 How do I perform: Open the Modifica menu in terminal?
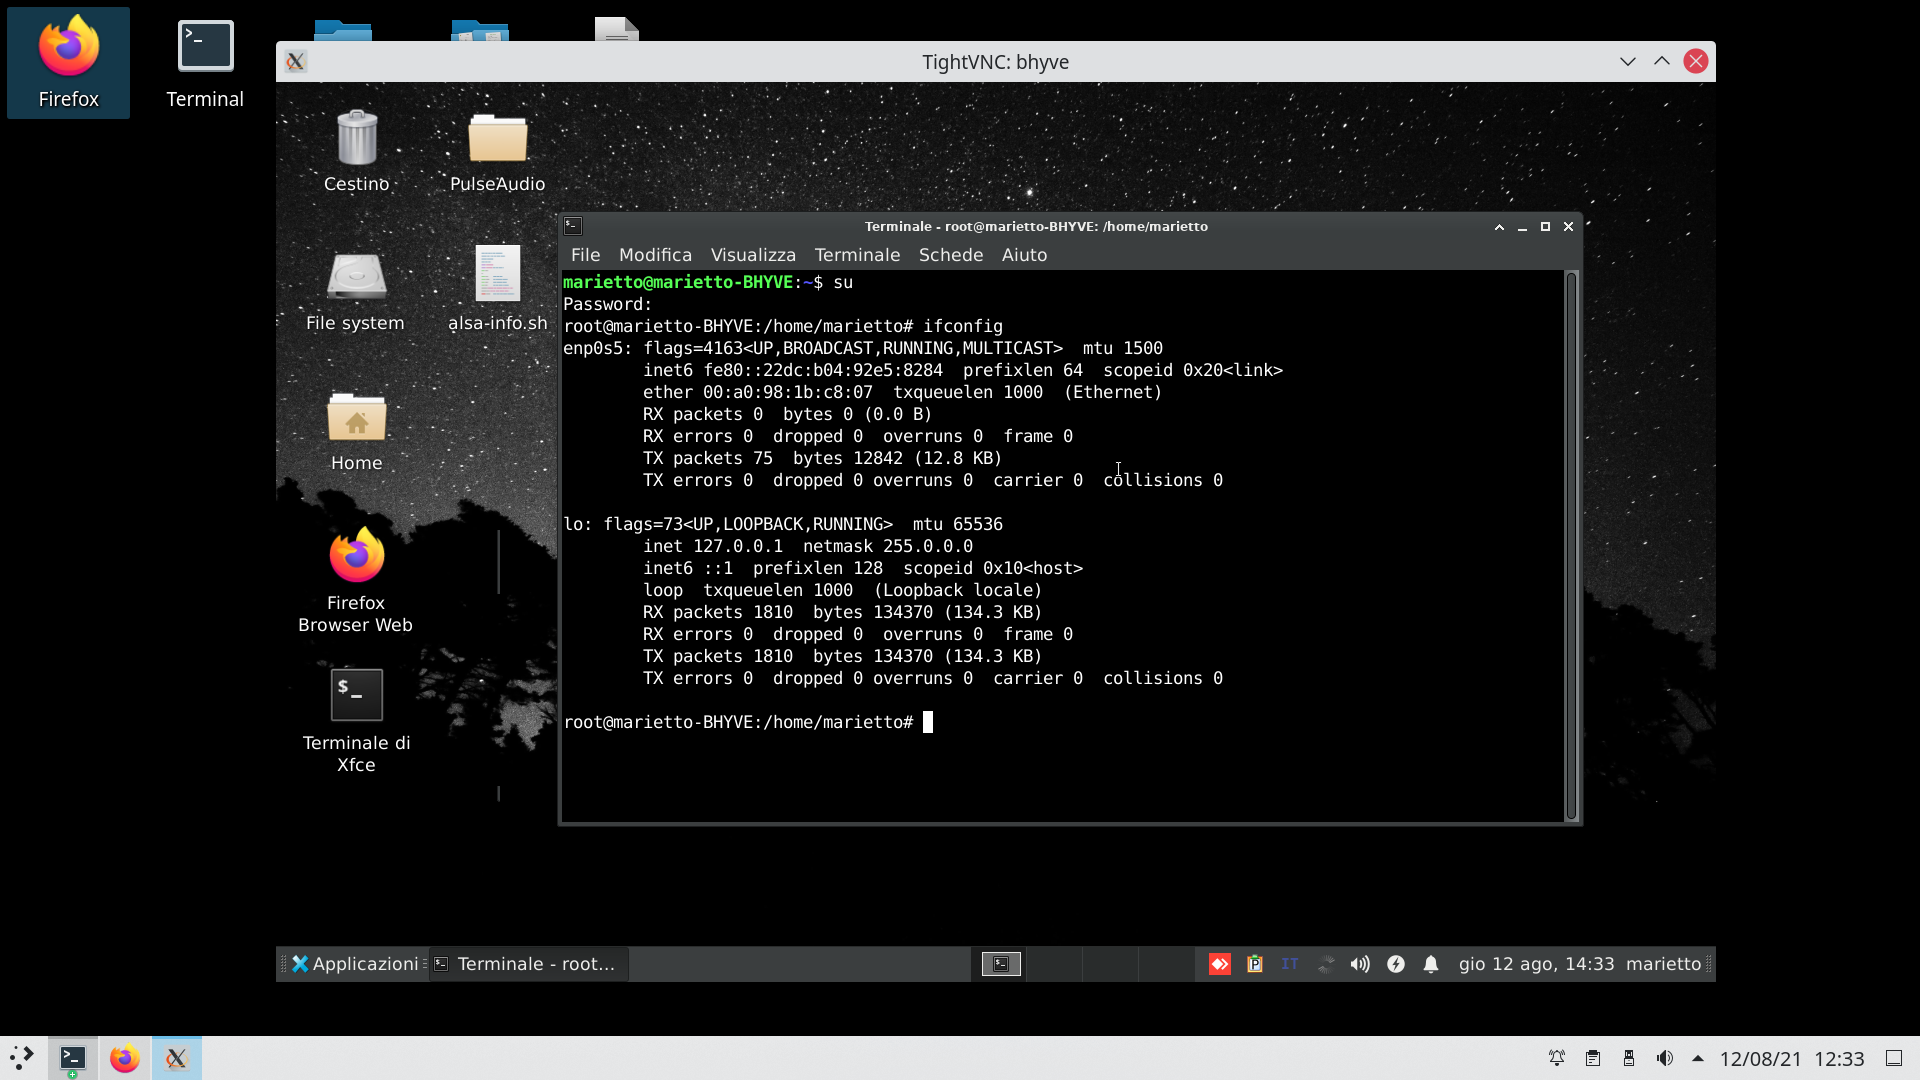655,255
